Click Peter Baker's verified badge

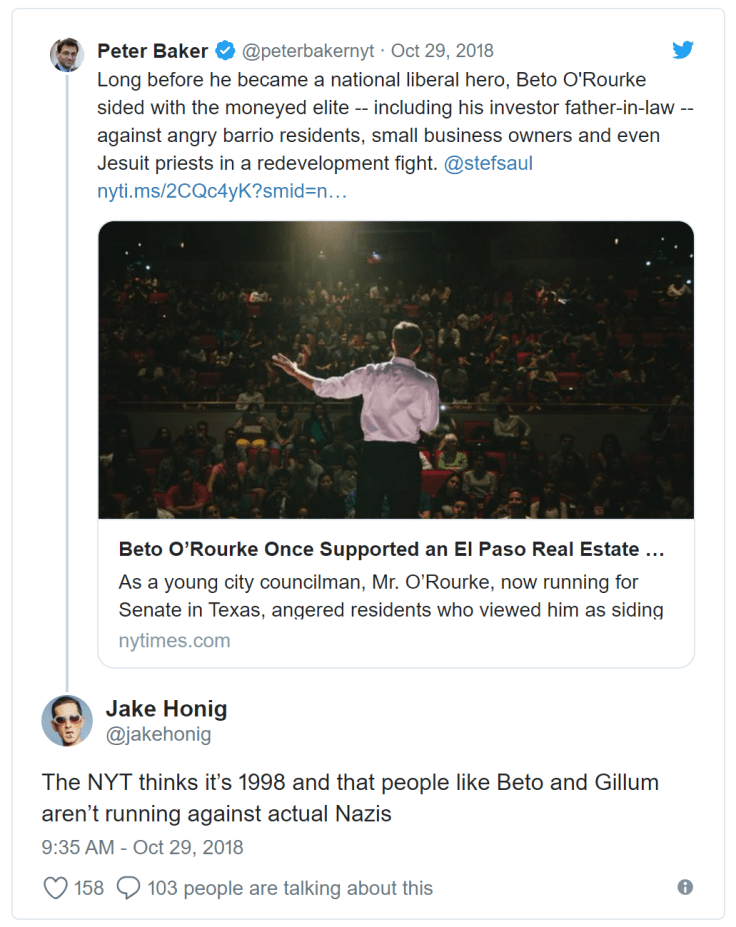[226, 51]
